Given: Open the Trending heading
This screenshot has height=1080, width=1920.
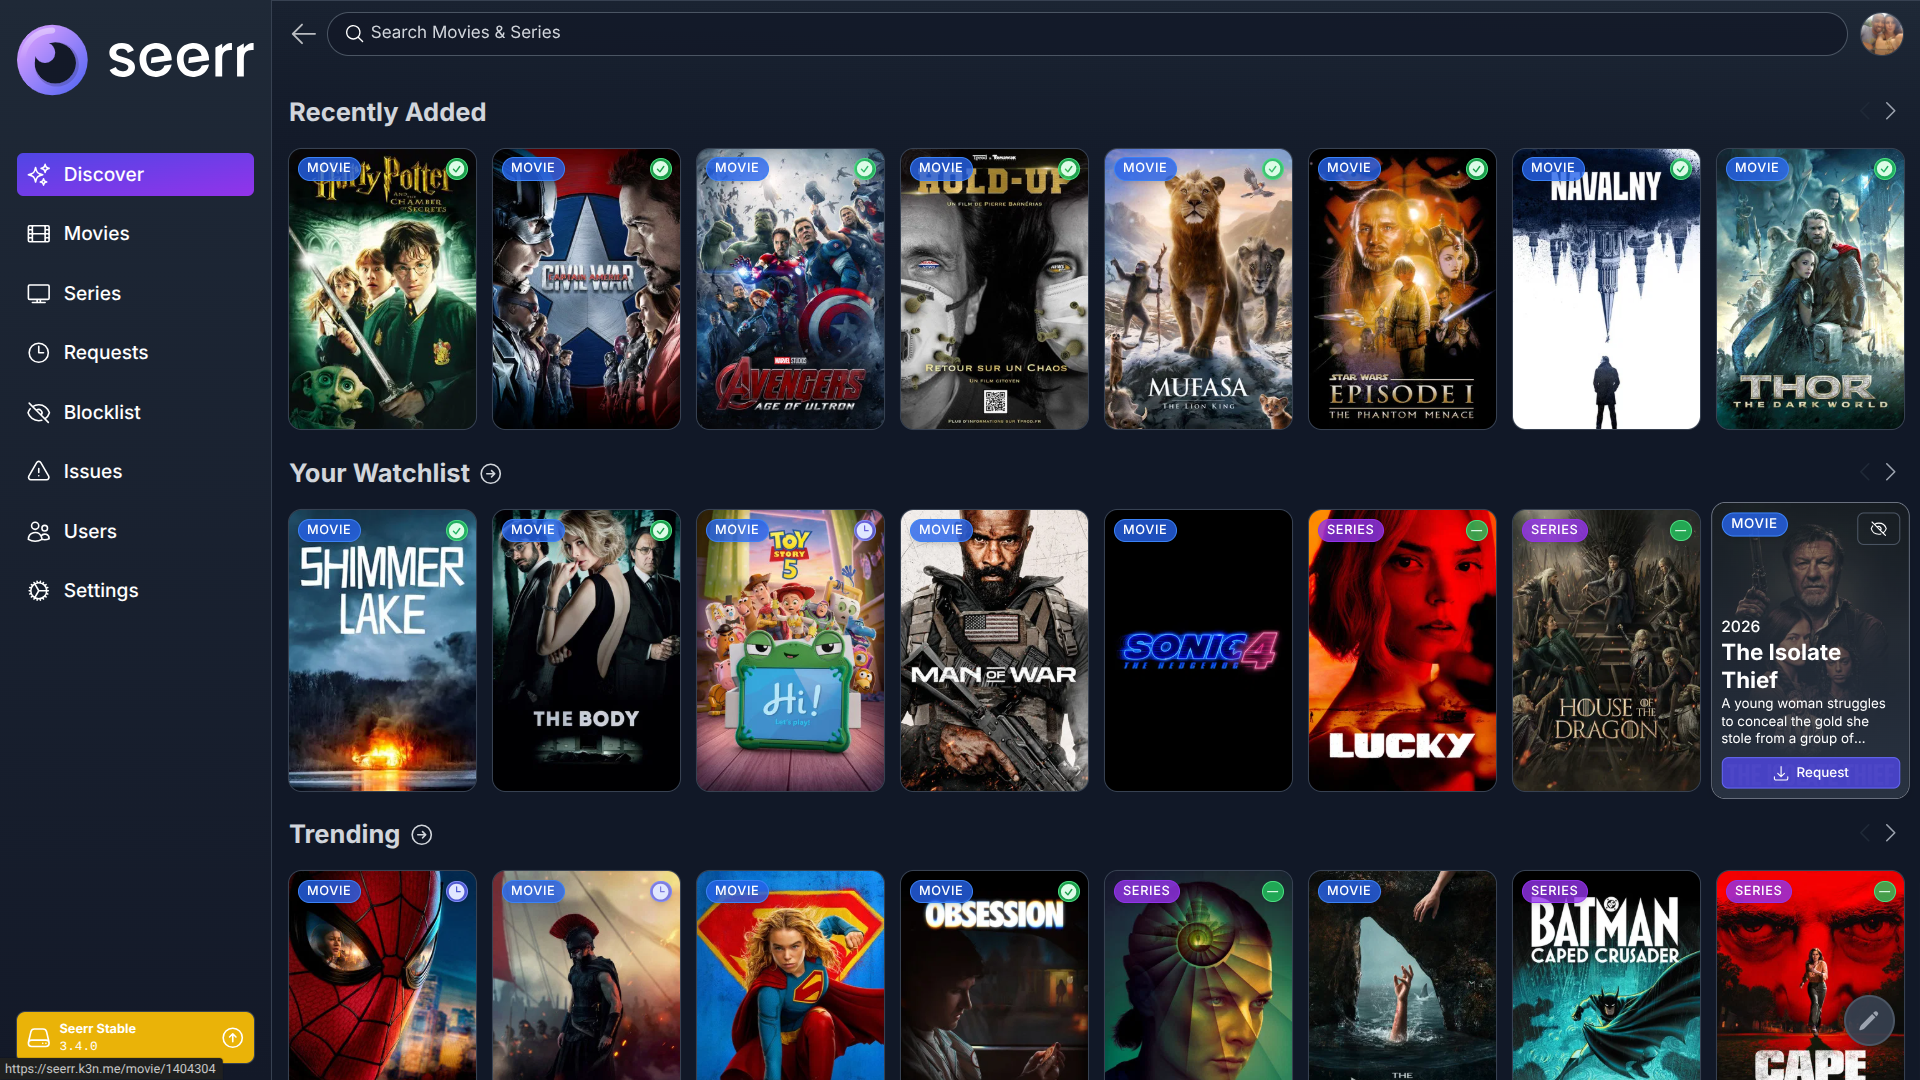Looking at the screenshot, I should pyautogui.click(x=344, y=834).
